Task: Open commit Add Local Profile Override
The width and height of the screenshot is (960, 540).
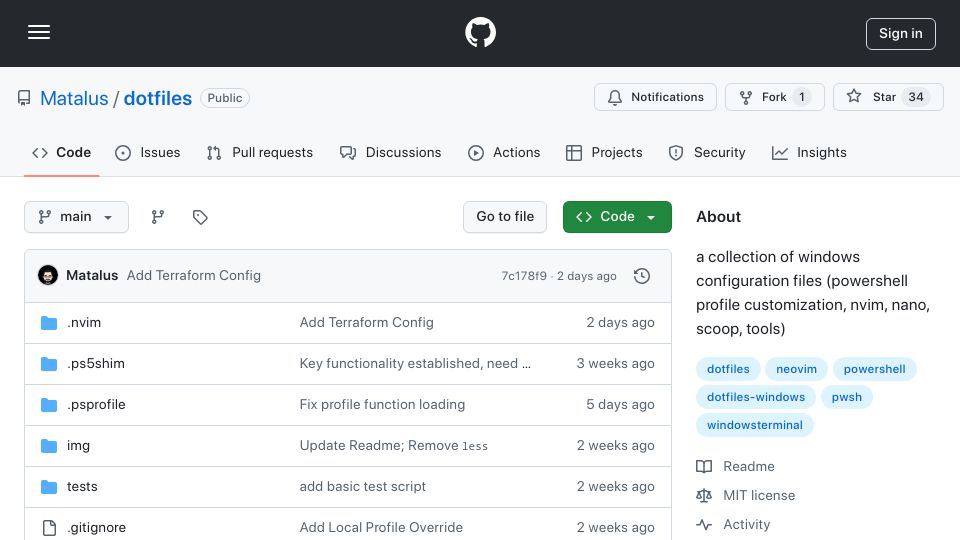Action: (x=381, y=528)
